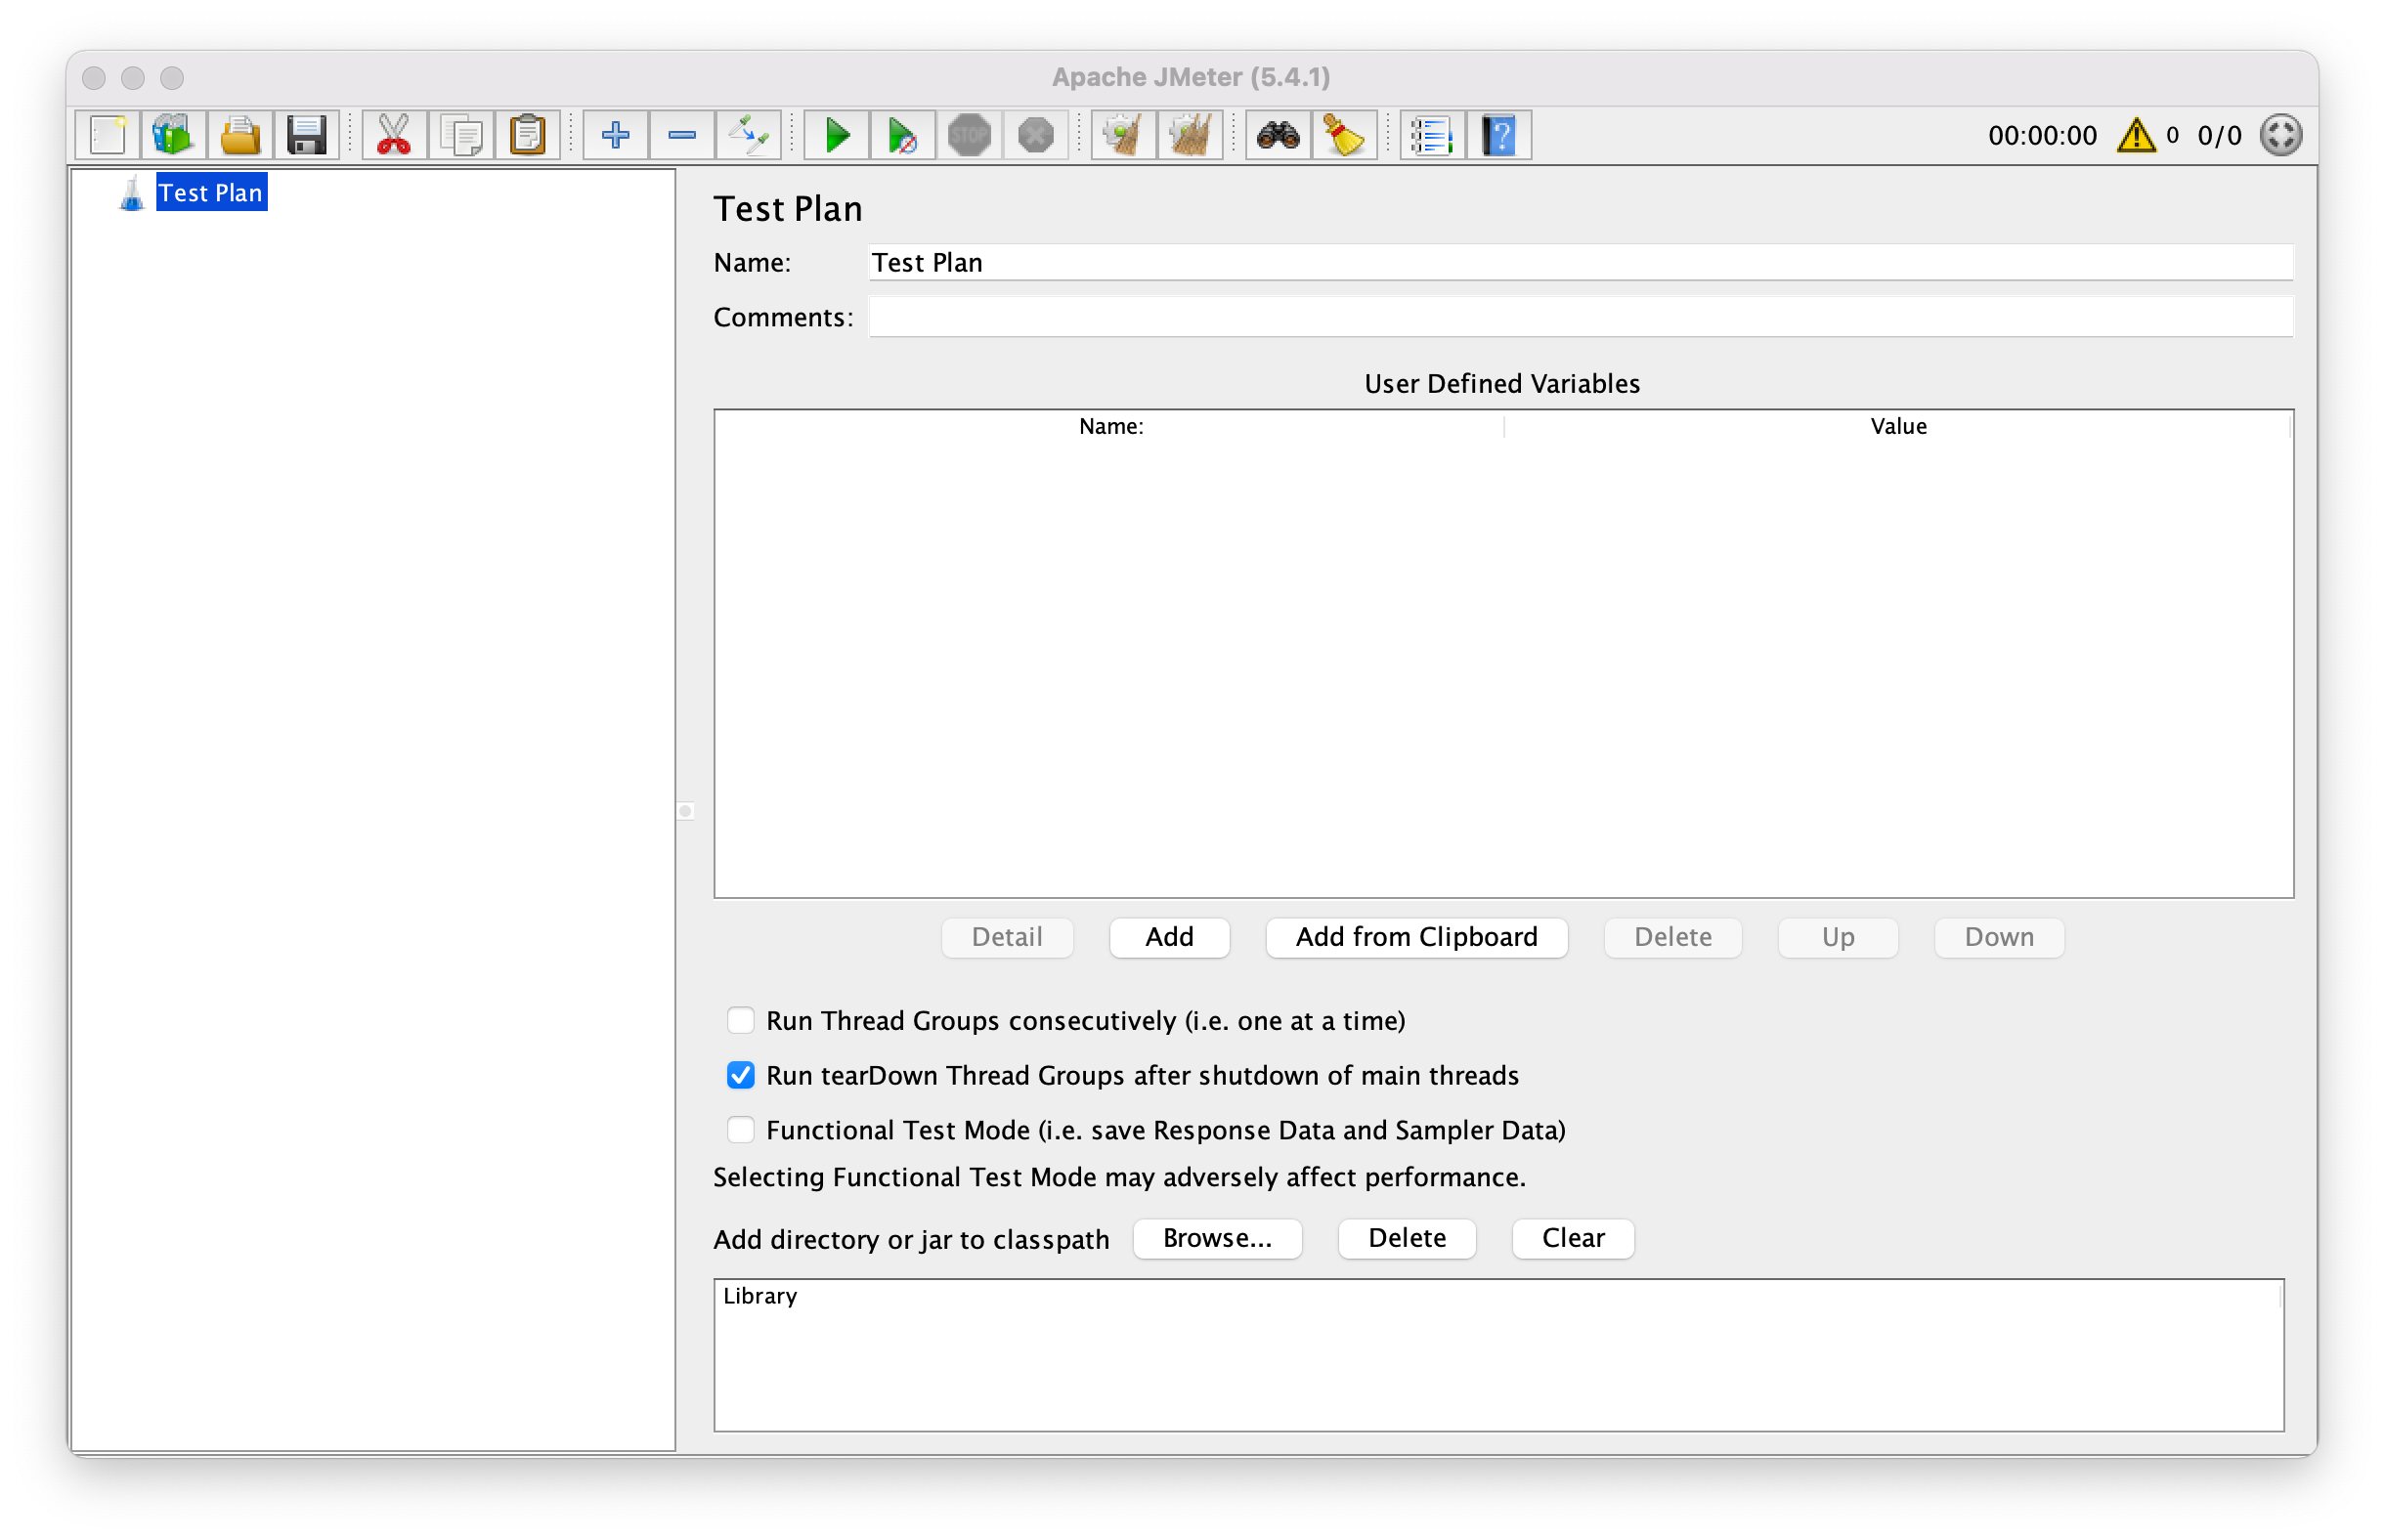Image resolution: width=2385 pixels, height=1540 pixels.
Task: Open the Templates icon in toolbar
Action: (x=173, y=135)
